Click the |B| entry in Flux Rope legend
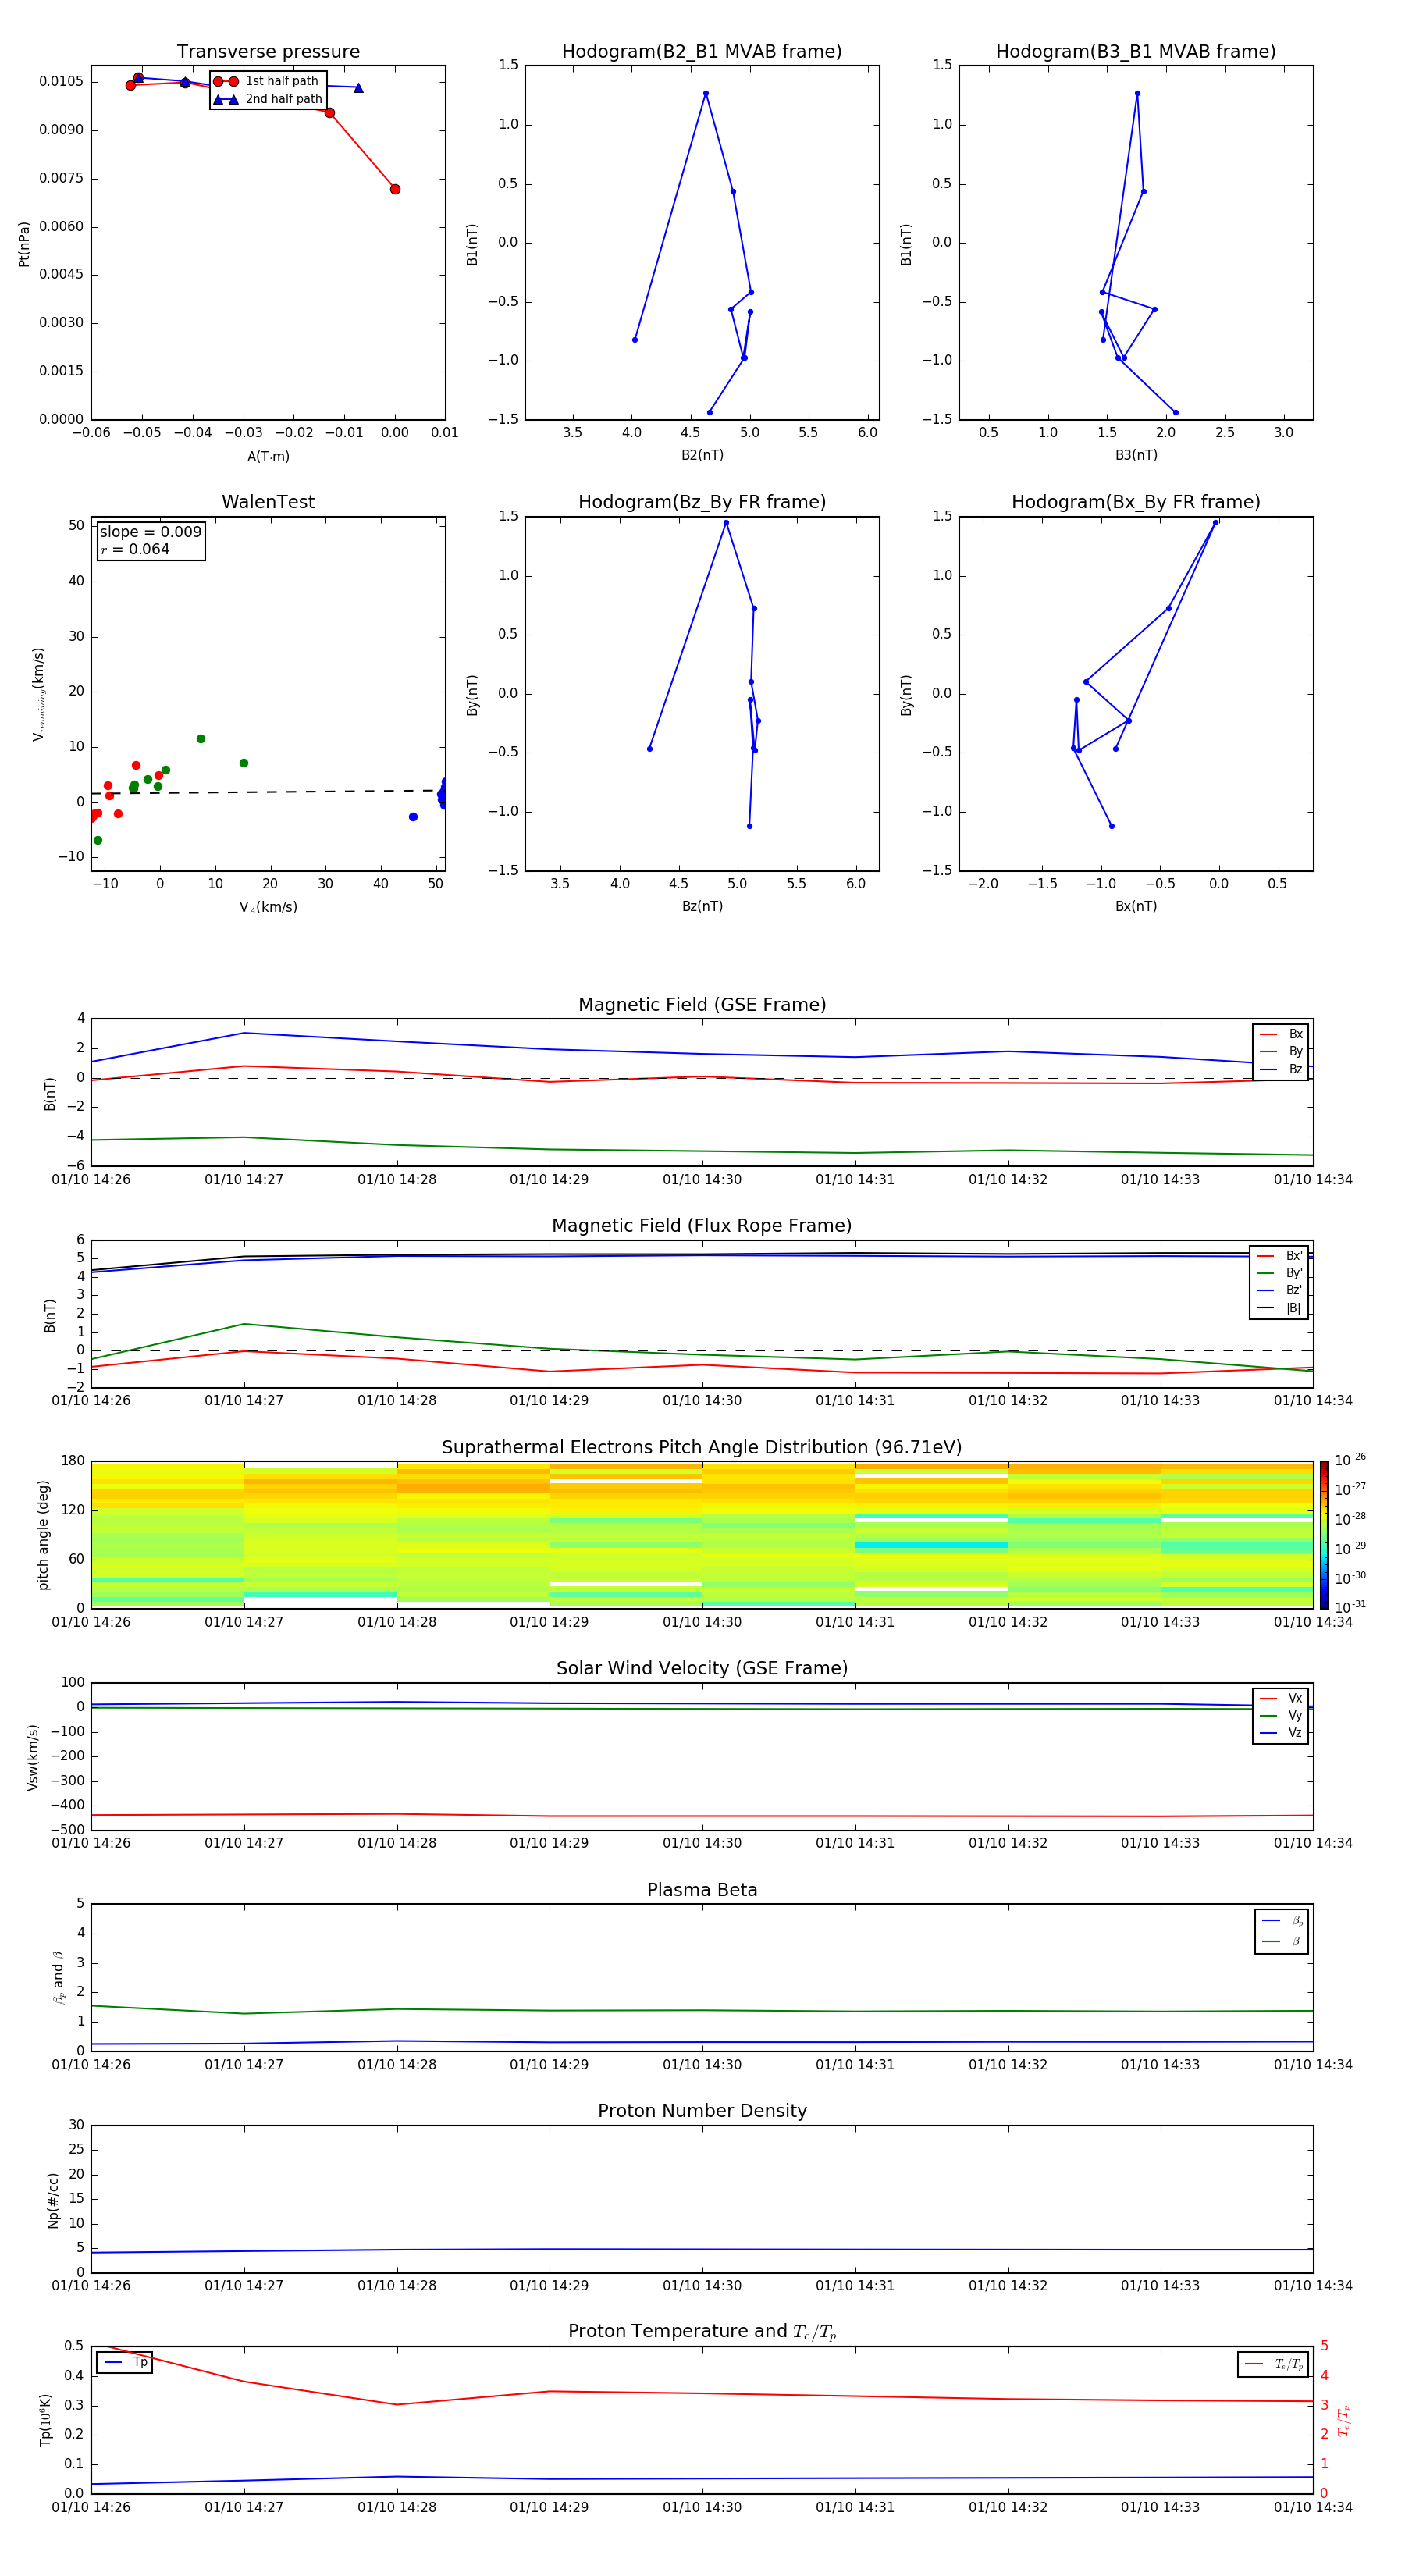 click(x=1279, y=1308)
